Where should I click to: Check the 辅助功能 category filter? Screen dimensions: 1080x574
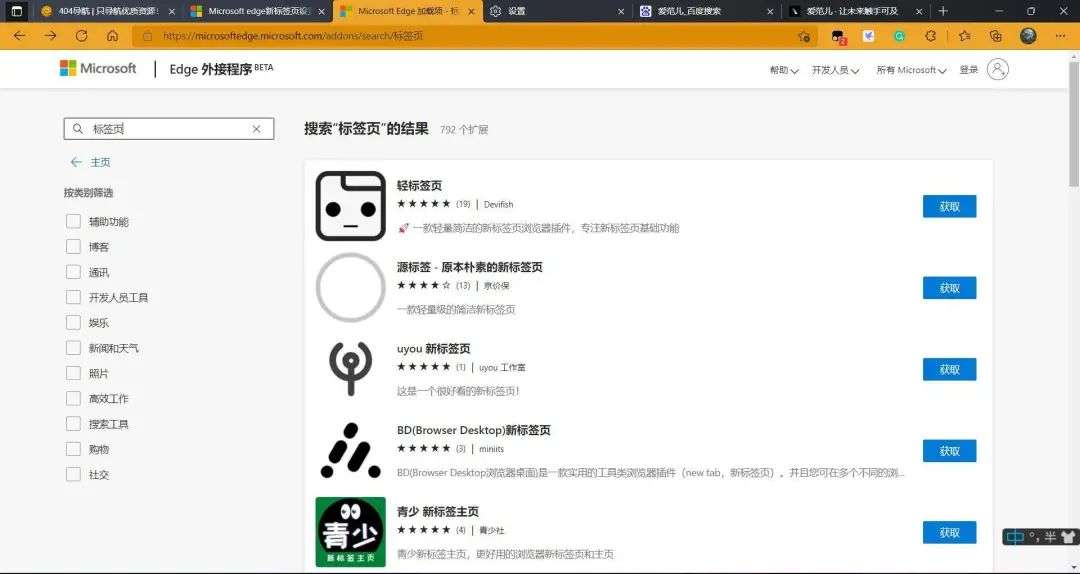[x=73, y=221]
